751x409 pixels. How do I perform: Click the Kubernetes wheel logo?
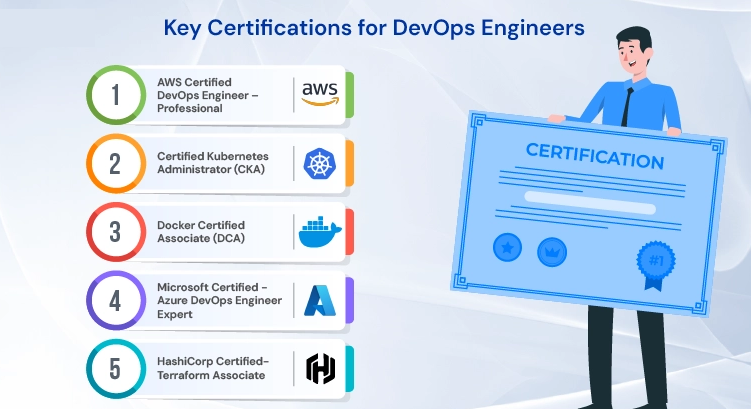[x=319, y=164]
